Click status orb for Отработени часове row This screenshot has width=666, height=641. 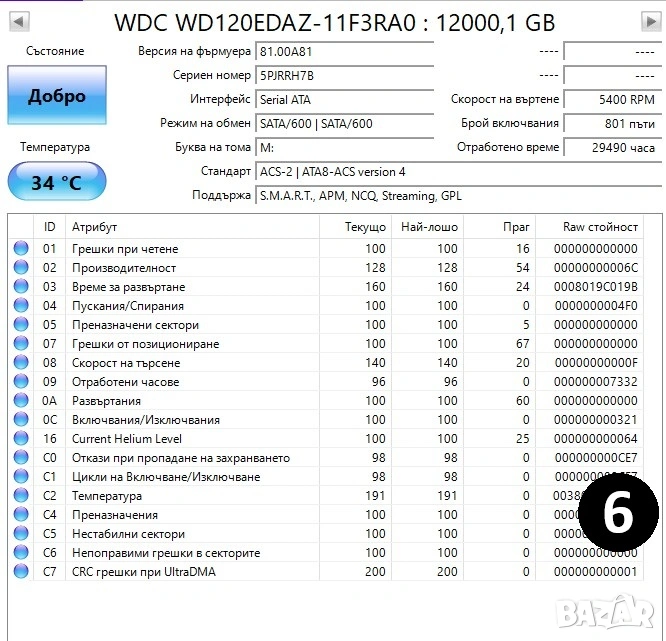click(21, 382)
